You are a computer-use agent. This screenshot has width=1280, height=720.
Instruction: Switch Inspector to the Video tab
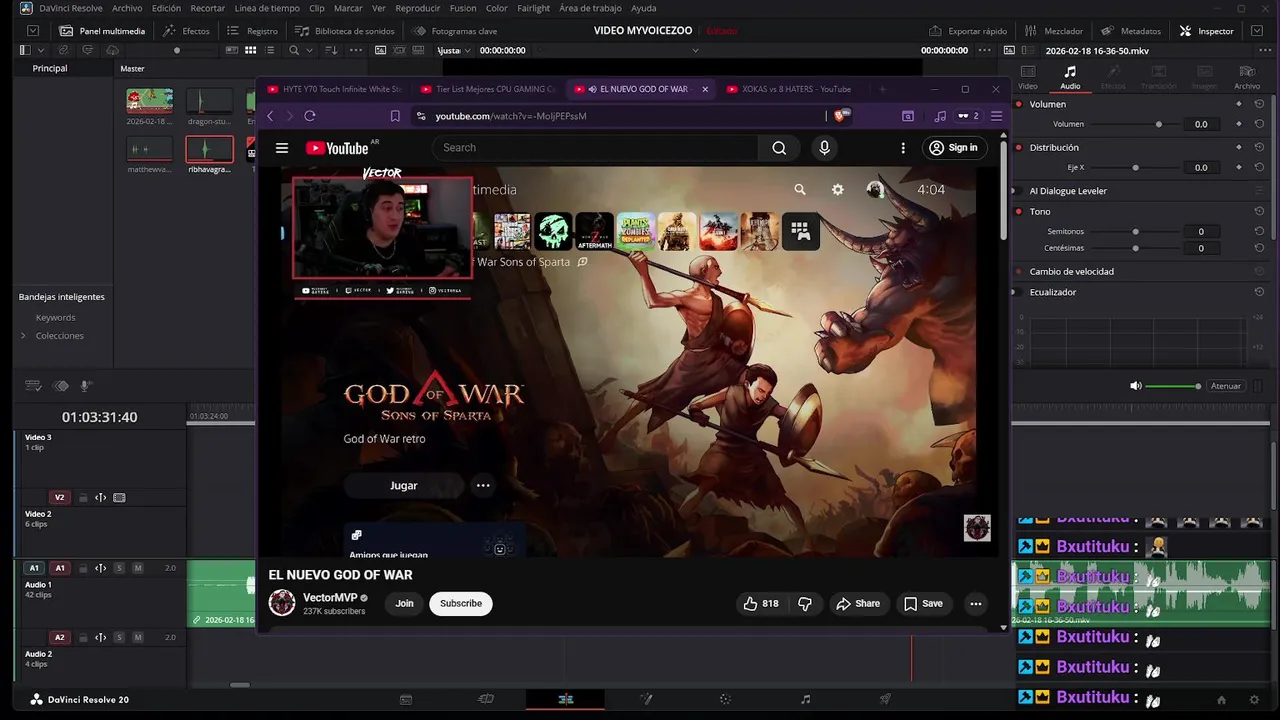(1028, 77)
